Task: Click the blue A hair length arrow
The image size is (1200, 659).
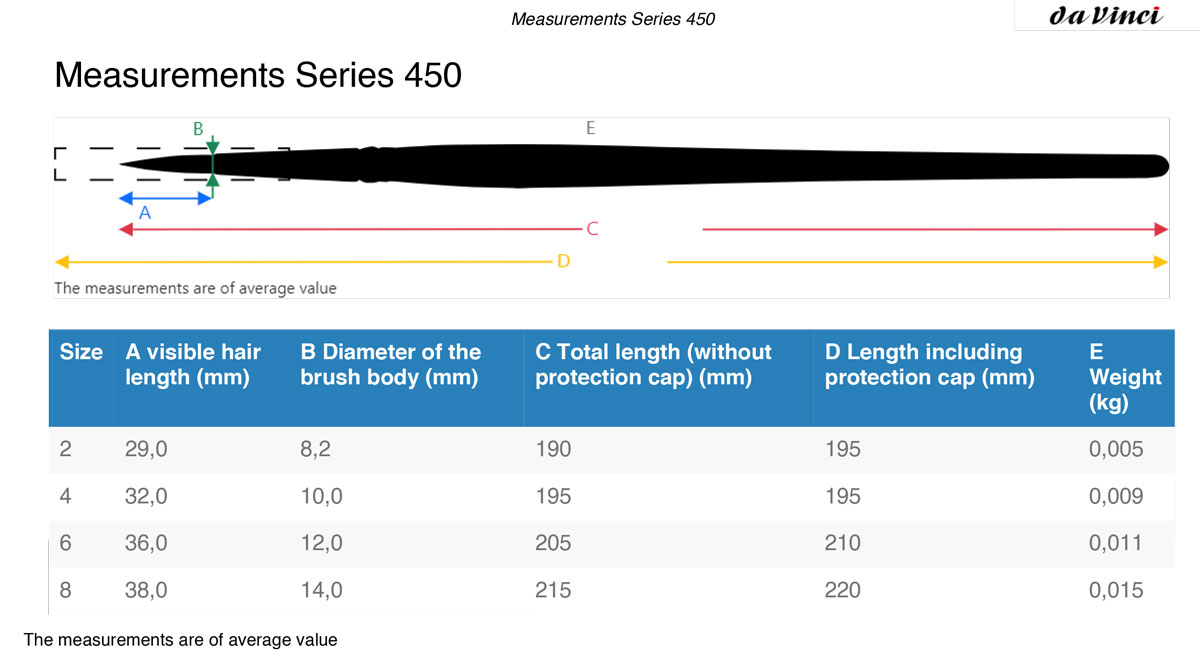Action: coord(164,197)
